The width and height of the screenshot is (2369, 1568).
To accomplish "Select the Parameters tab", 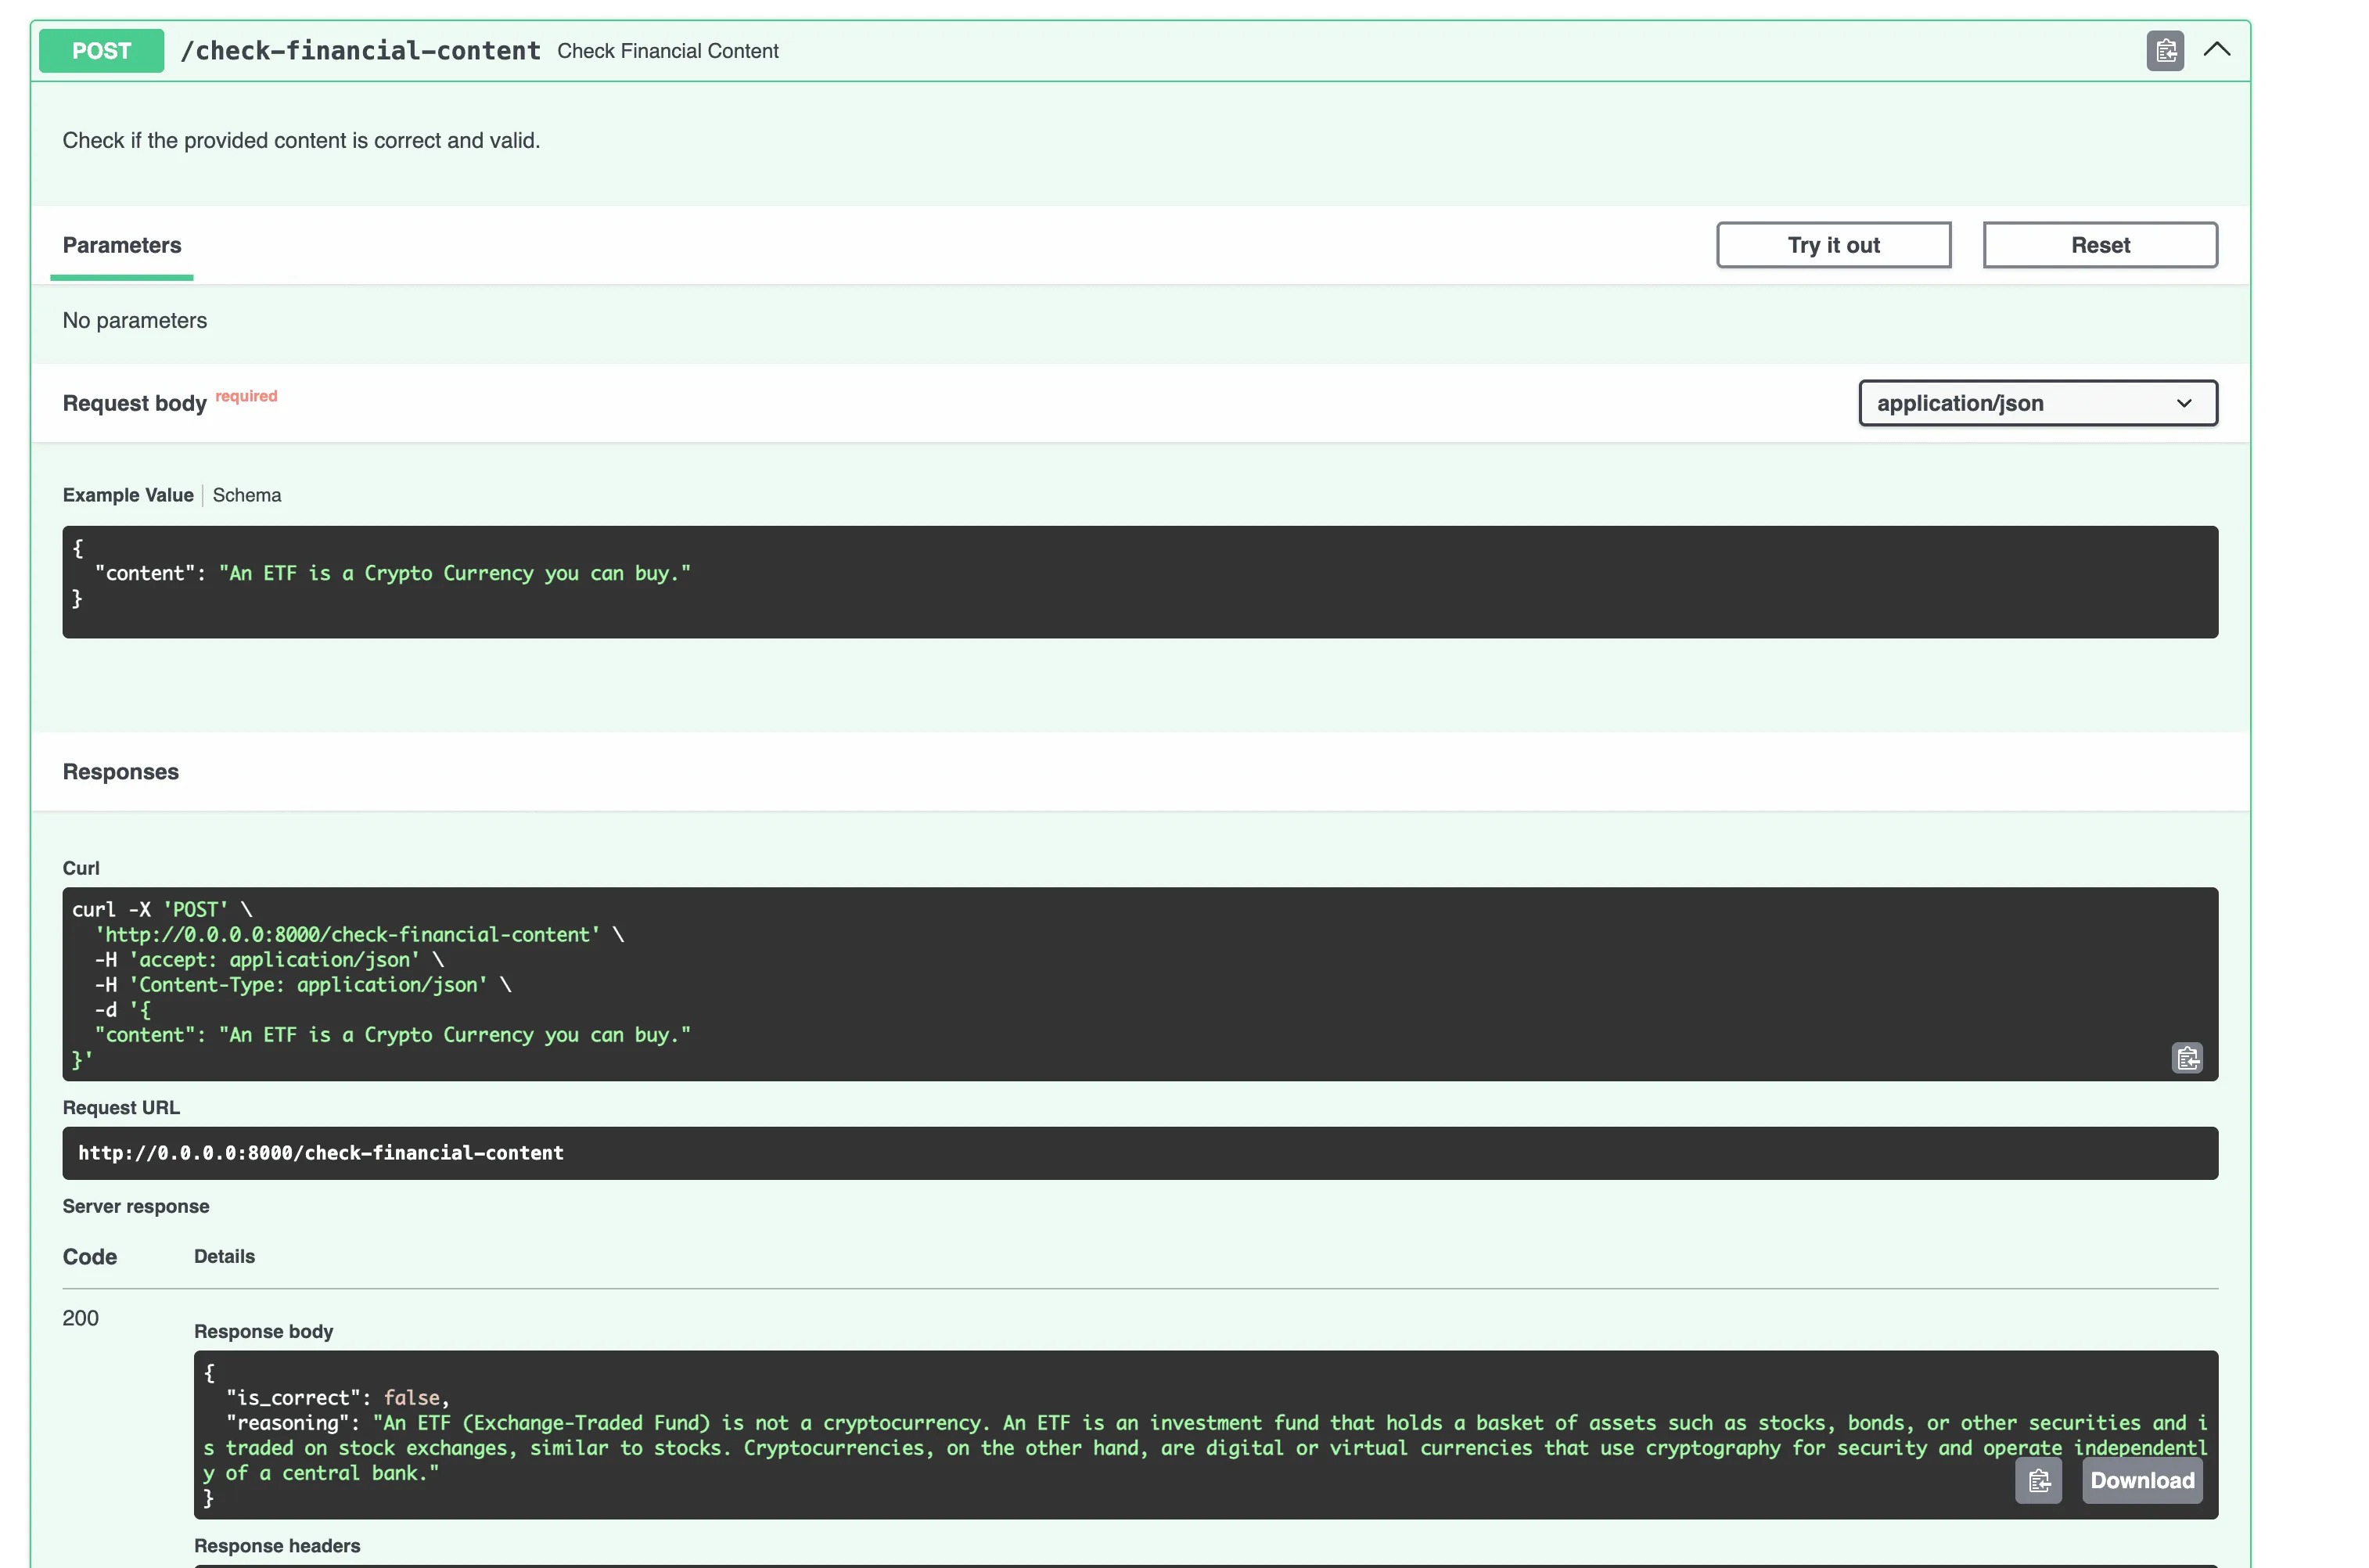I will (x=122, y=245).
